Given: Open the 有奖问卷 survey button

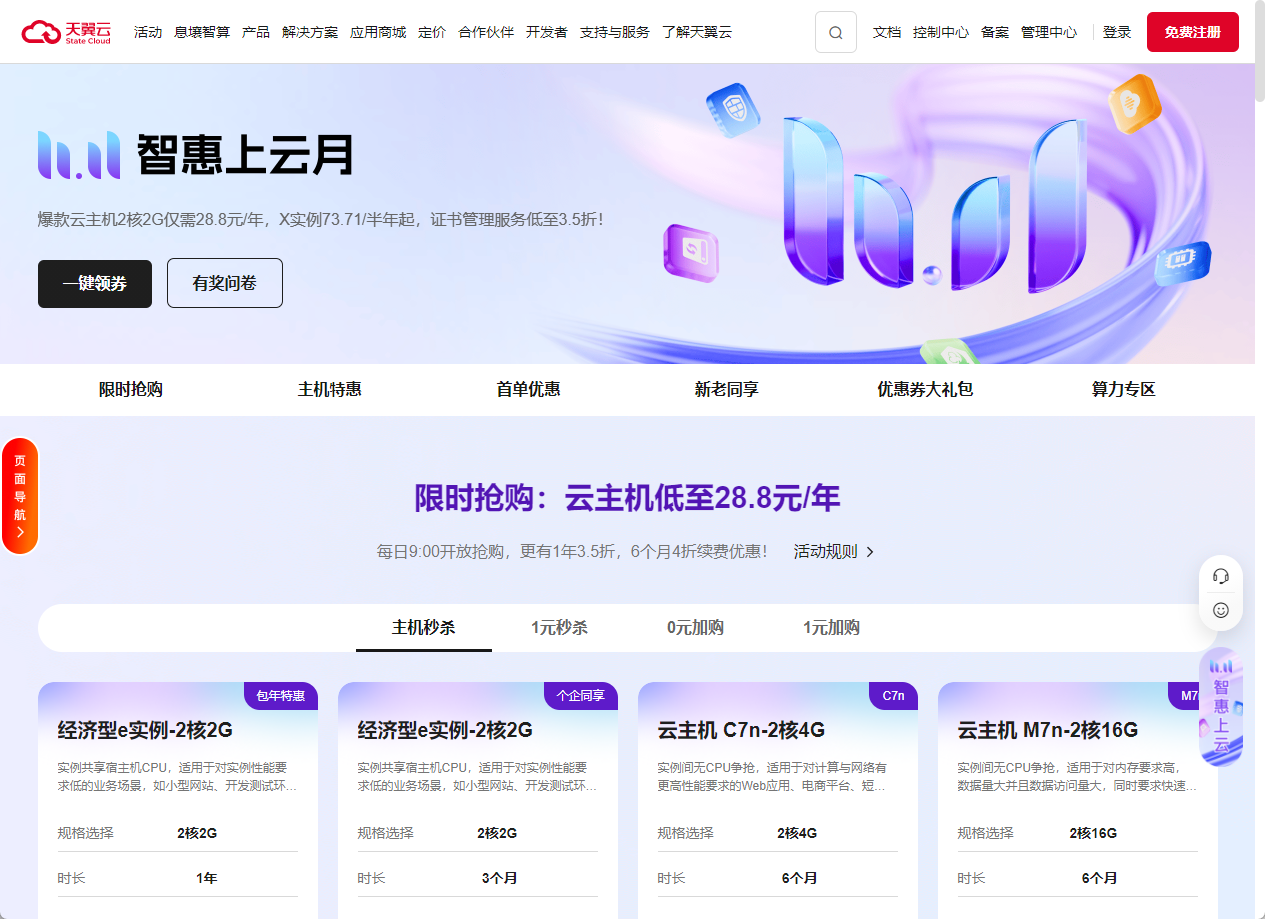Looking at the screenshot, I should [x=224, y=283].
